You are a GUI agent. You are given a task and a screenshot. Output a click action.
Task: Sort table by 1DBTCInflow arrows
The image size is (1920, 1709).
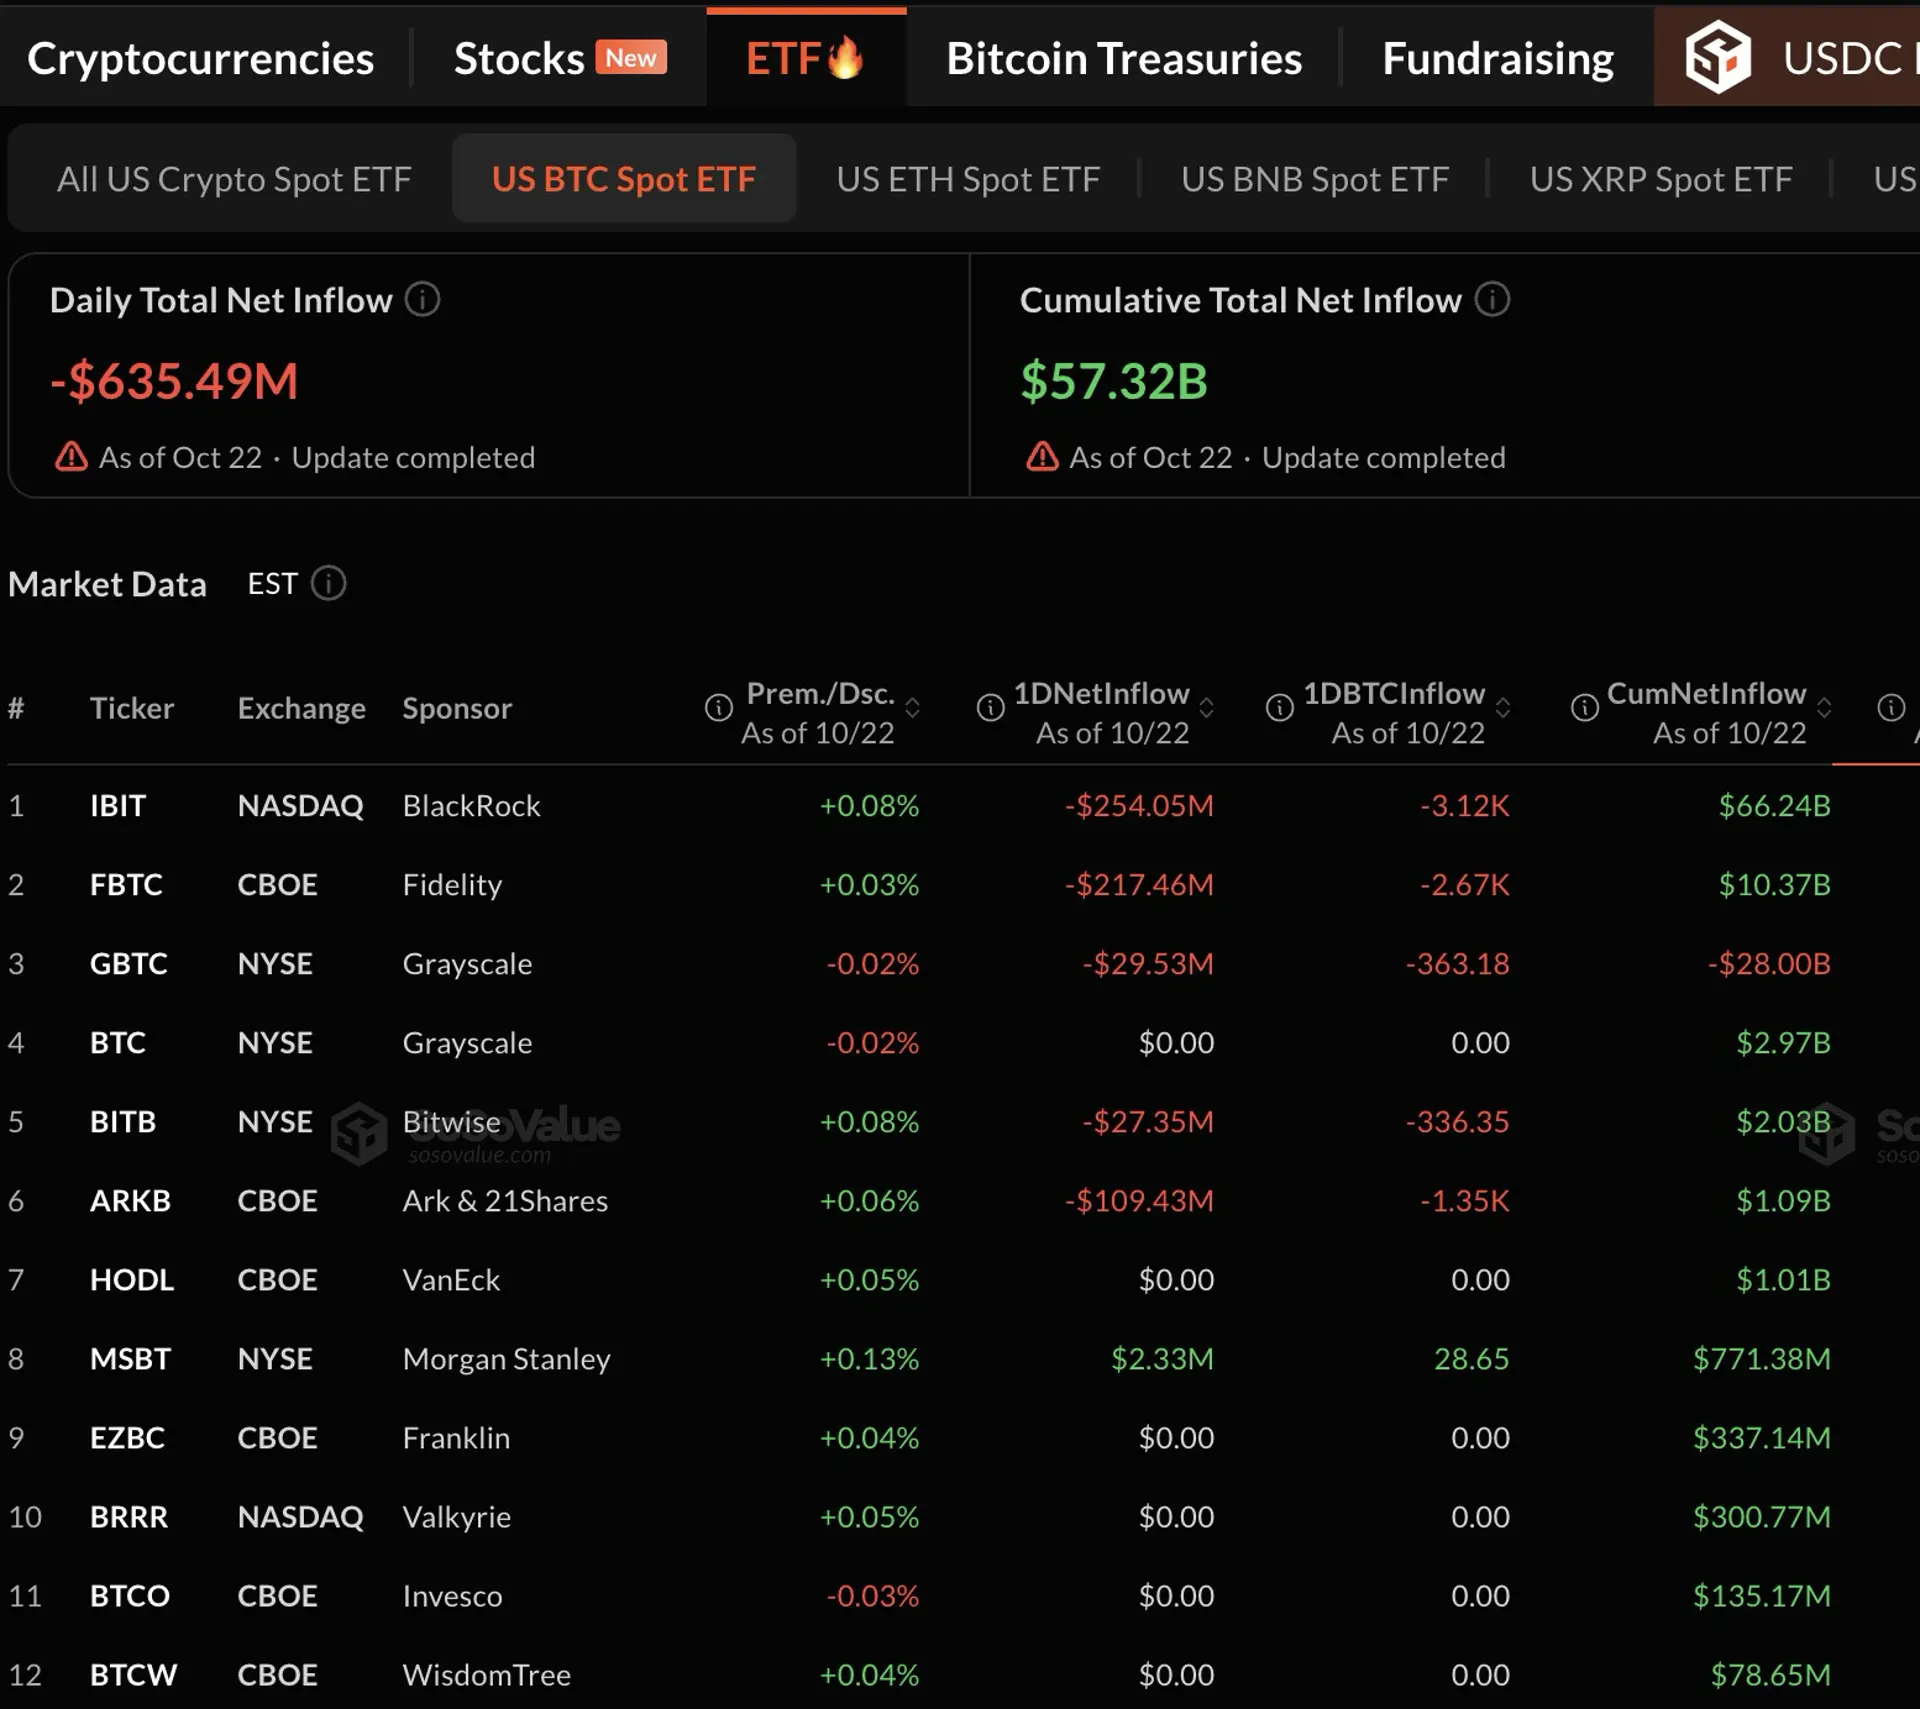(x=1502, y=708)
